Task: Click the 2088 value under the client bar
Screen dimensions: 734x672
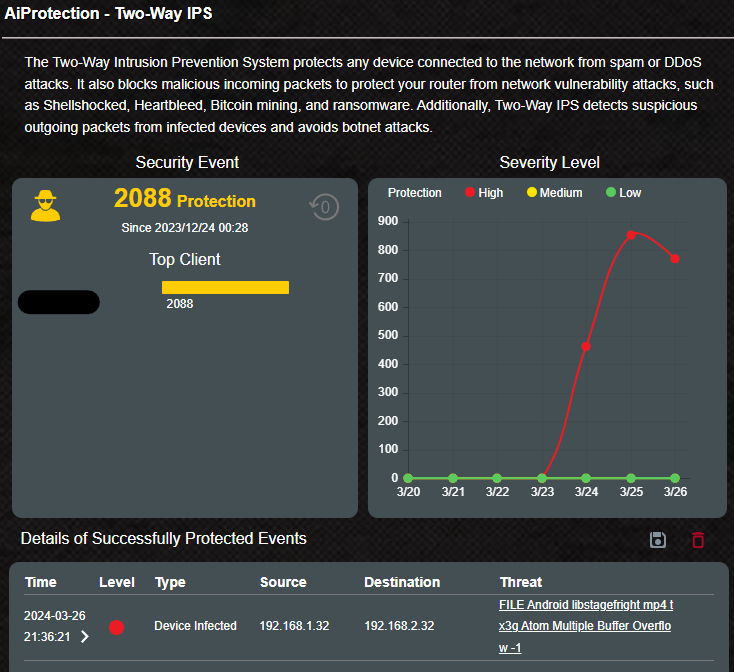Action: pyautogui.click(x=180, y=304)
